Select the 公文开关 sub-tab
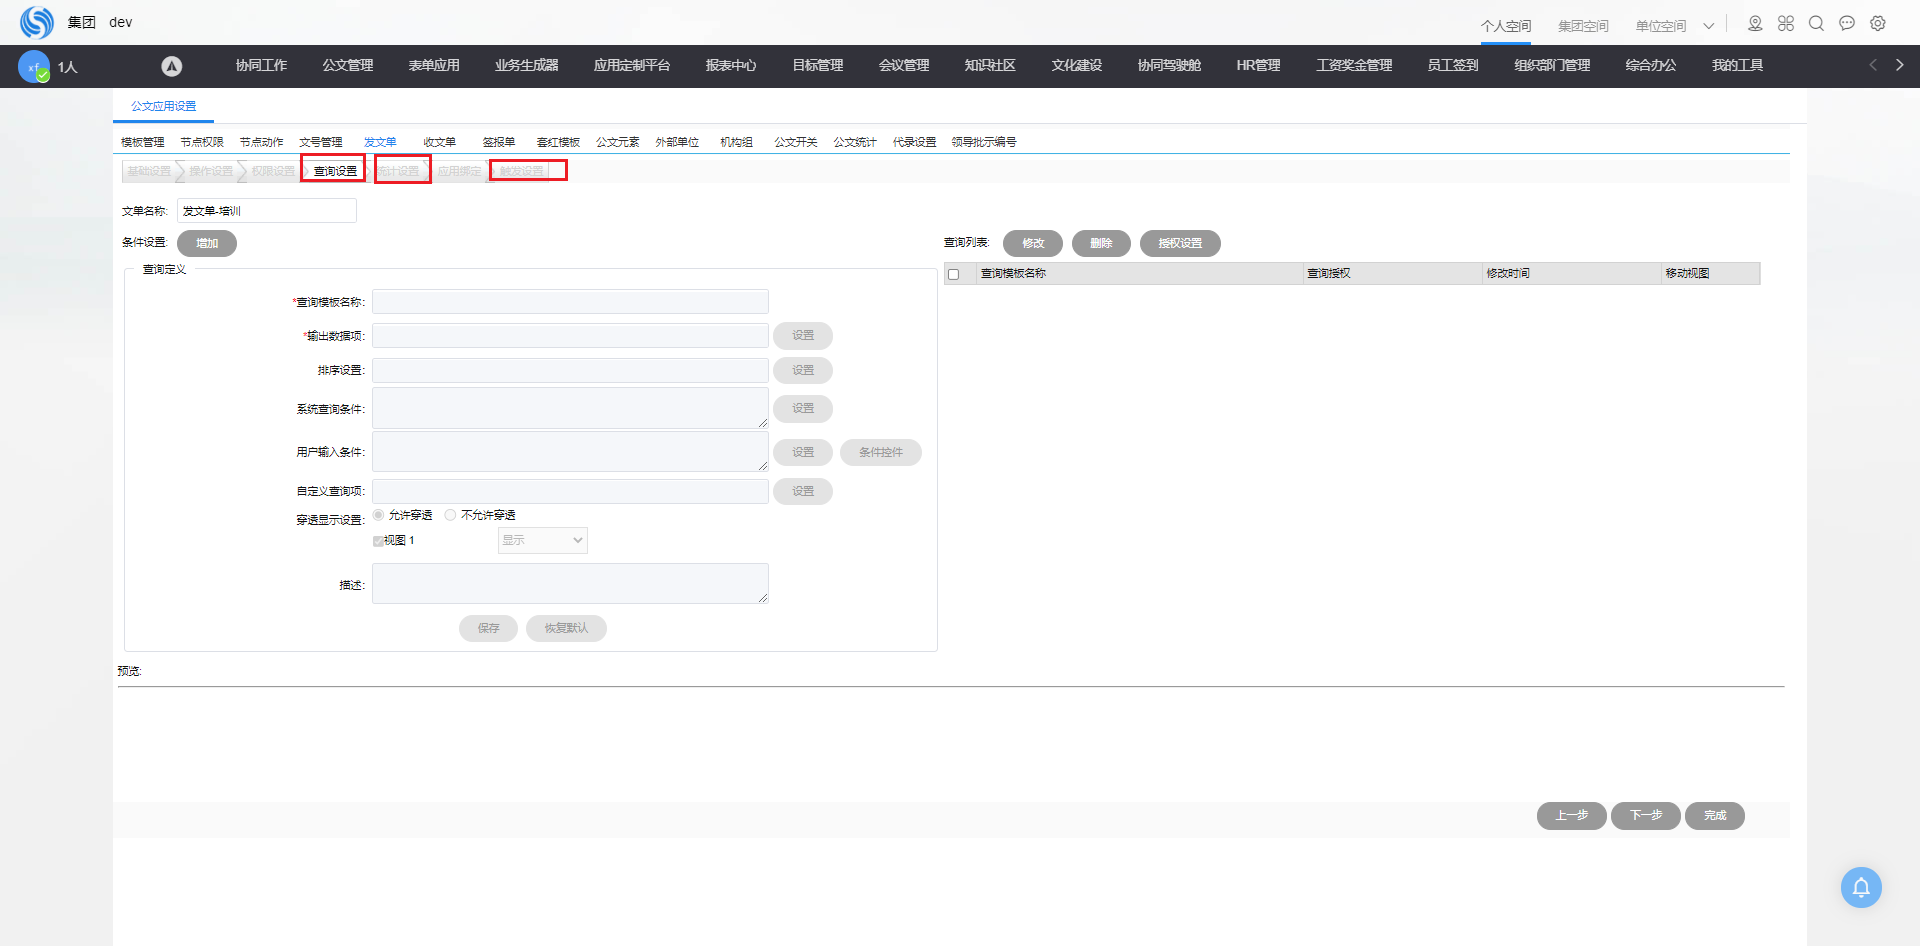This screenshot has width=1920, height=946. (x=796, y=142)
